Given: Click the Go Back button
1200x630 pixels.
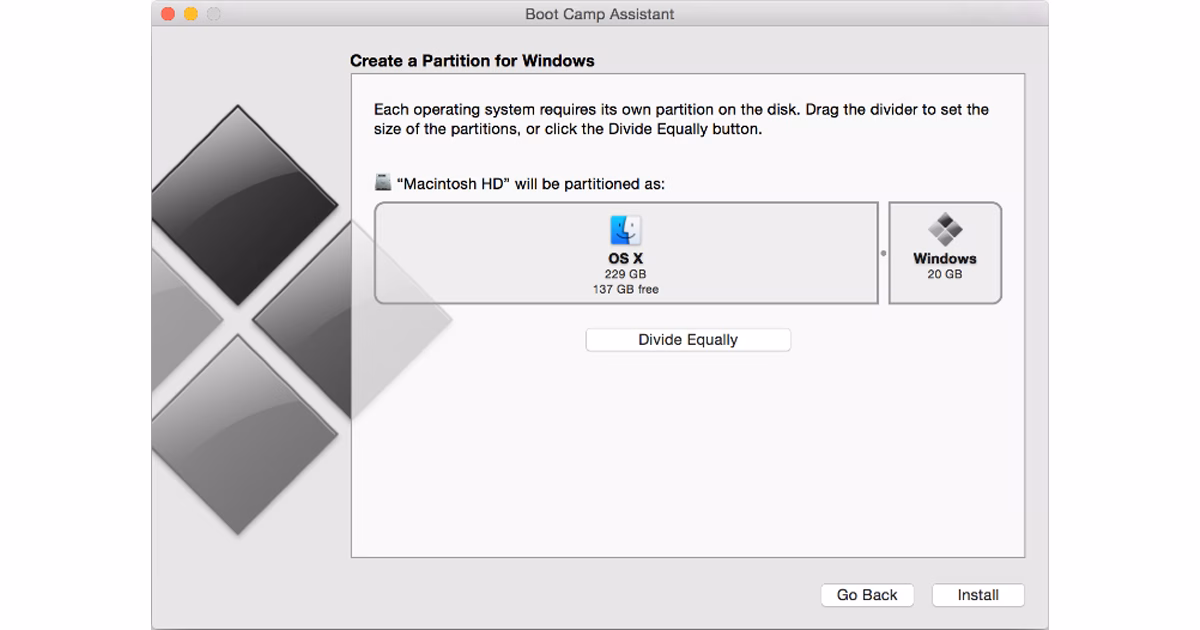Looking at the screenshot, I should coord(867,595).
